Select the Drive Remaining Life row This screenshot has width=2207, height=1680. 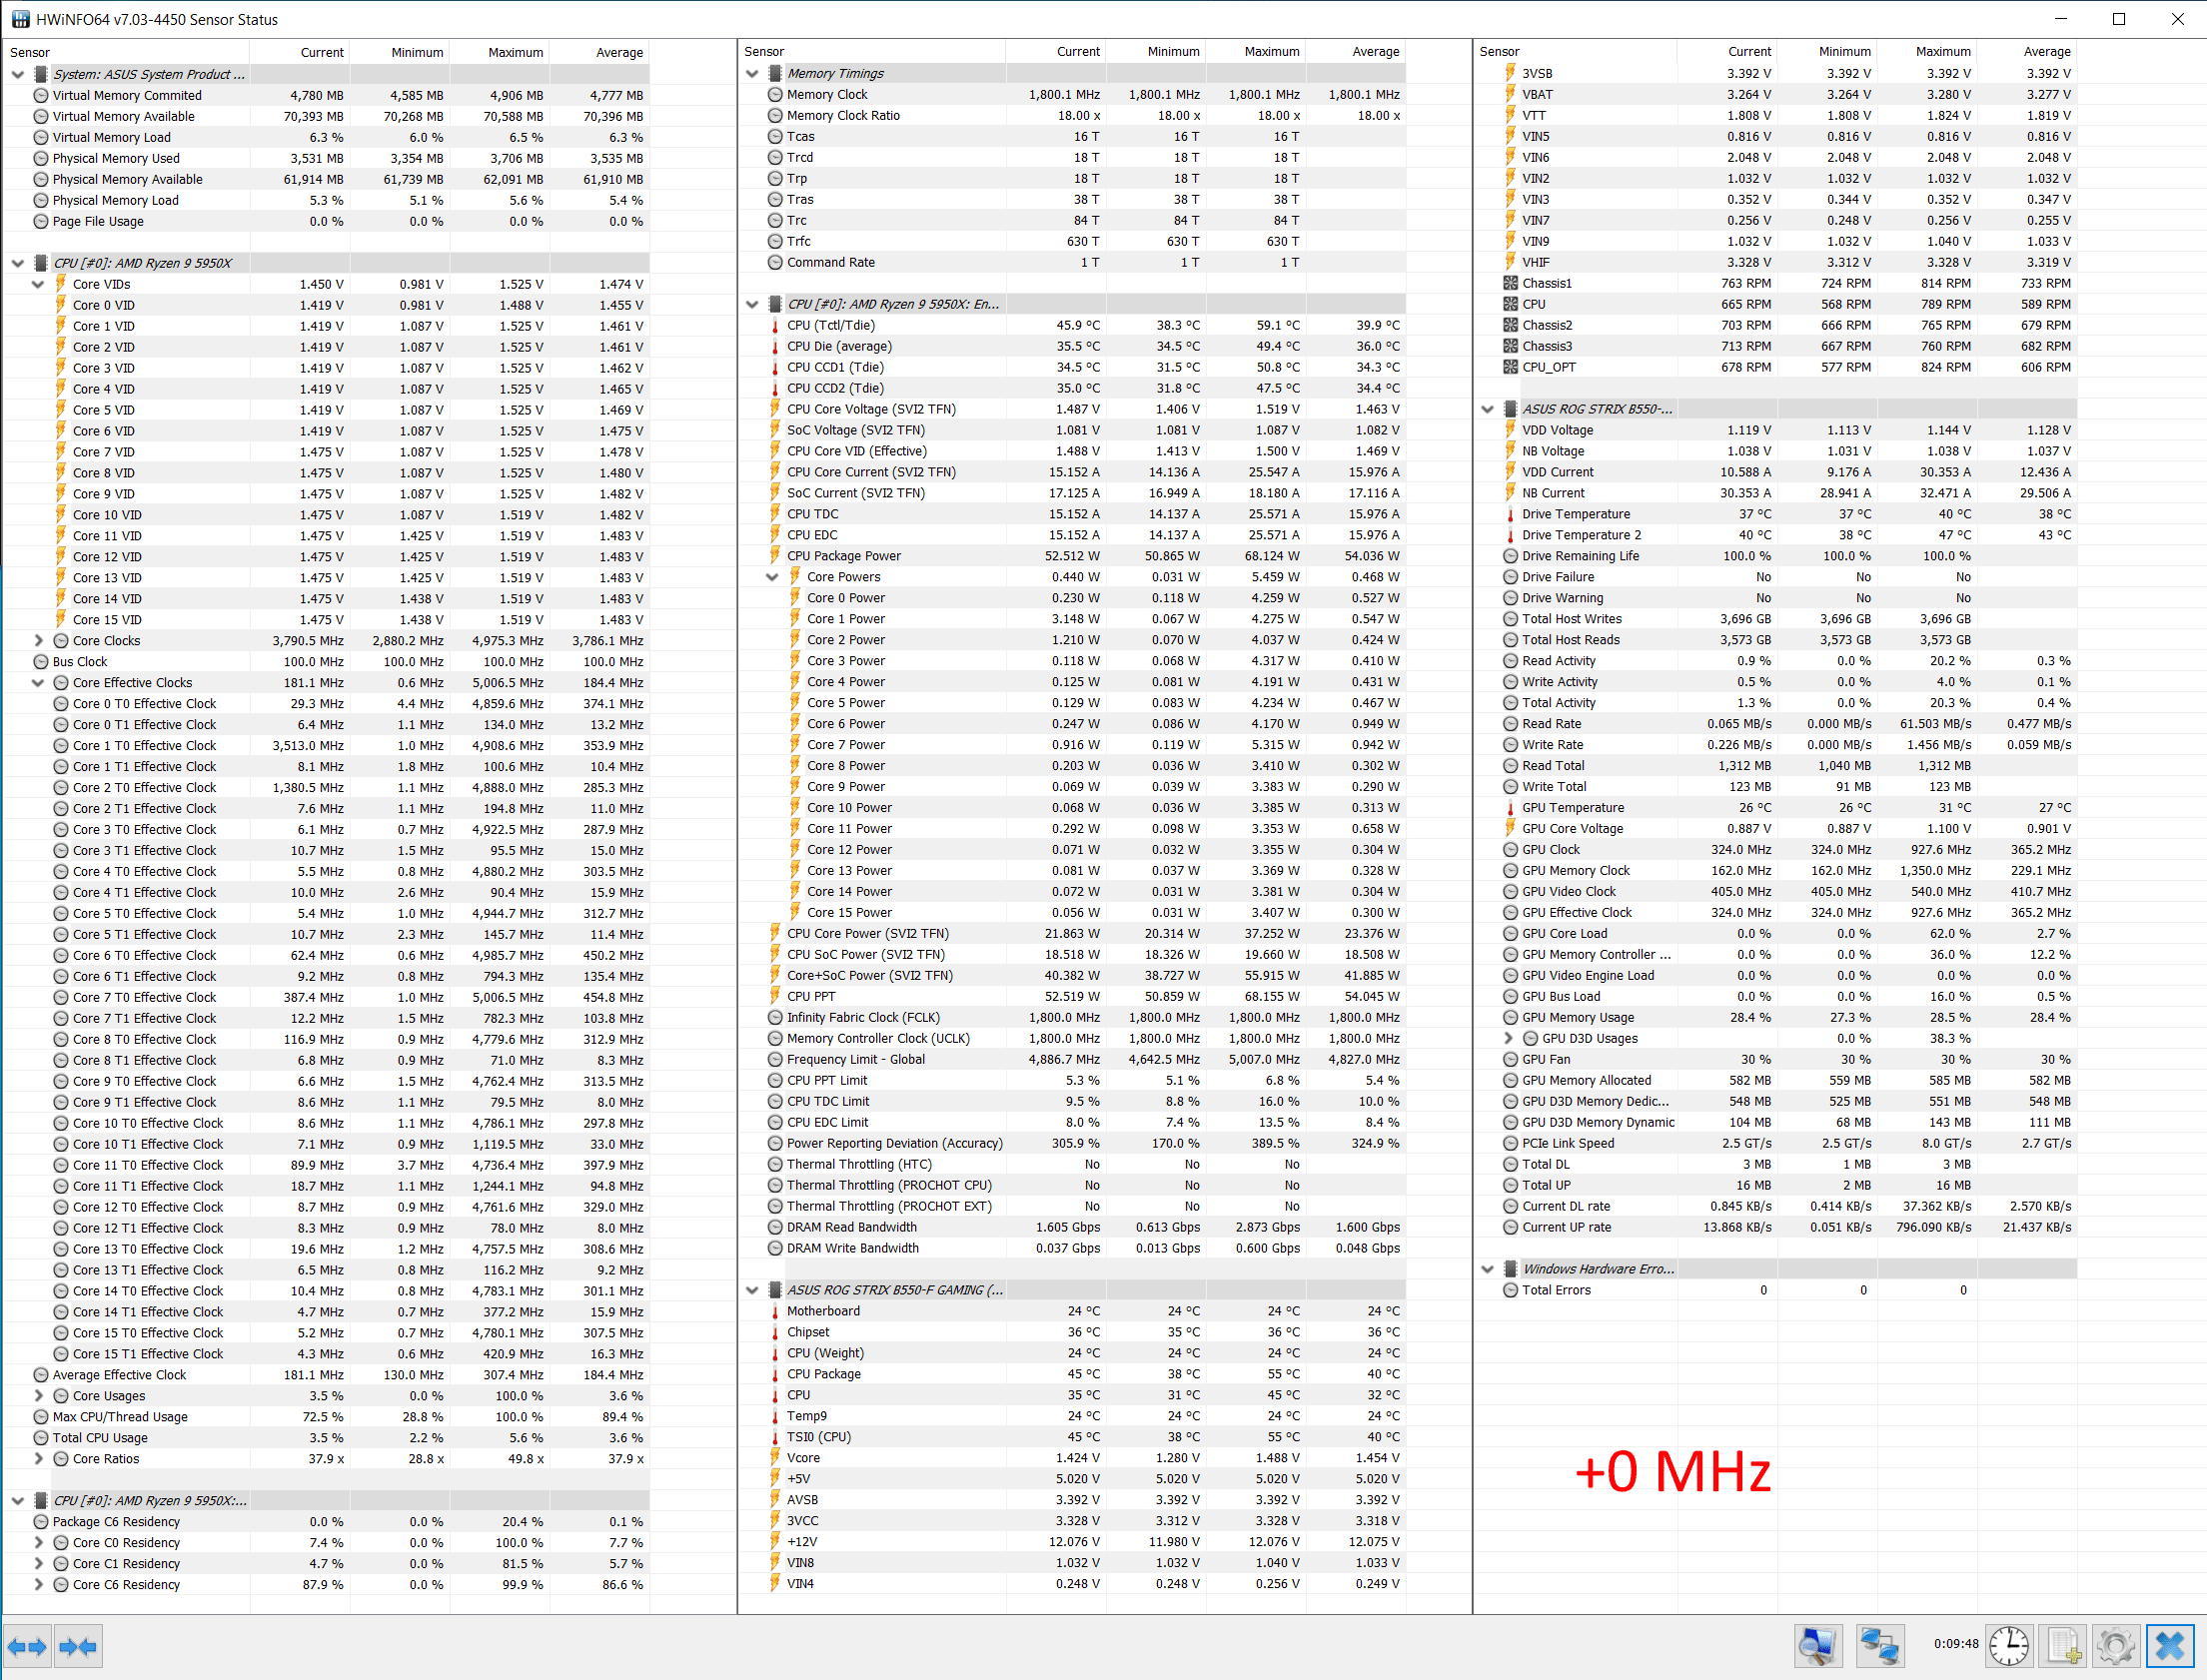[x=1777, y=556]
